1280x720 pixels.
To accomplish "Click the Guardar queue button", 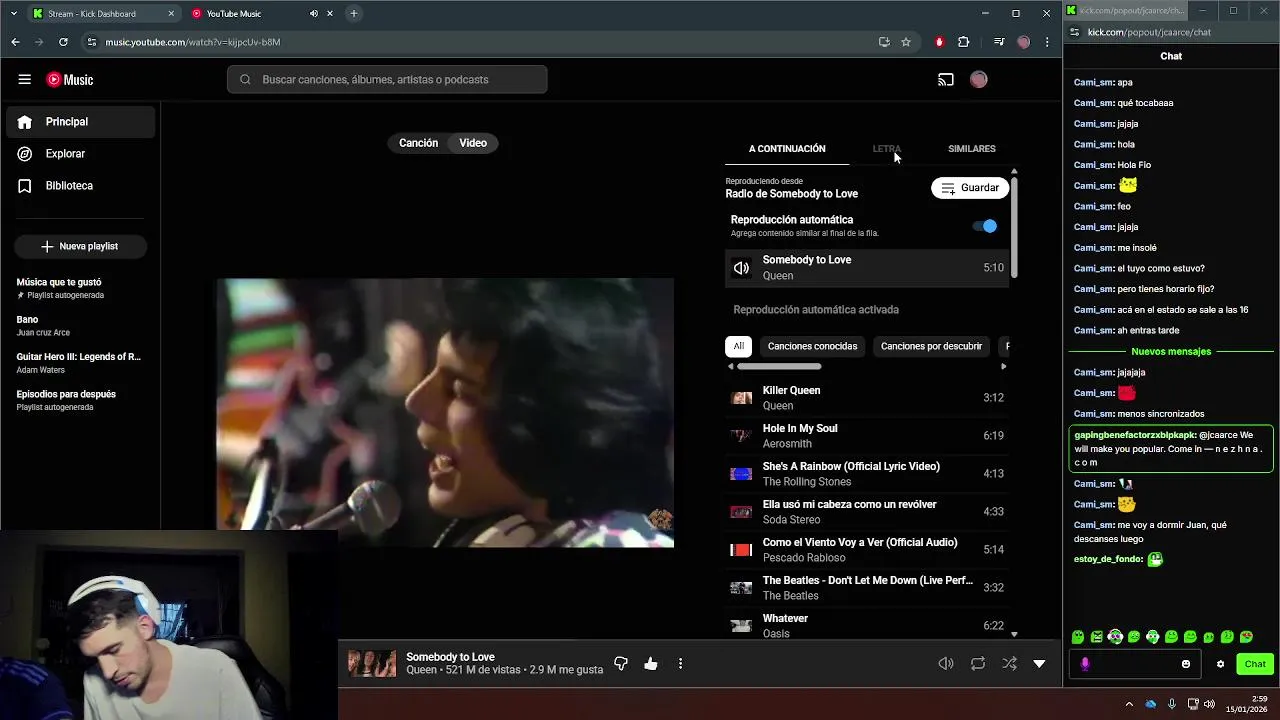I will 970,188.
